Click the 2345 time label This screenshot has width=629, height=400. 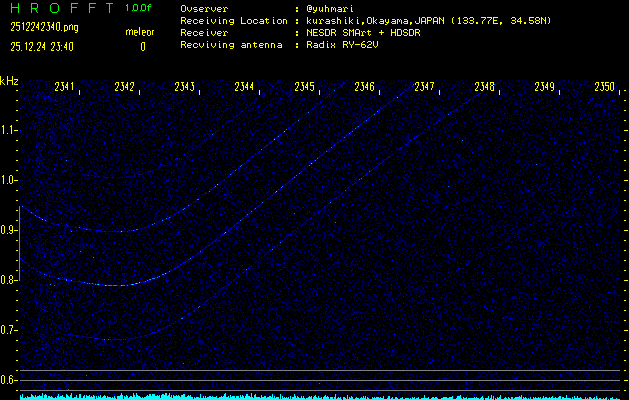(x=304, y=87)
